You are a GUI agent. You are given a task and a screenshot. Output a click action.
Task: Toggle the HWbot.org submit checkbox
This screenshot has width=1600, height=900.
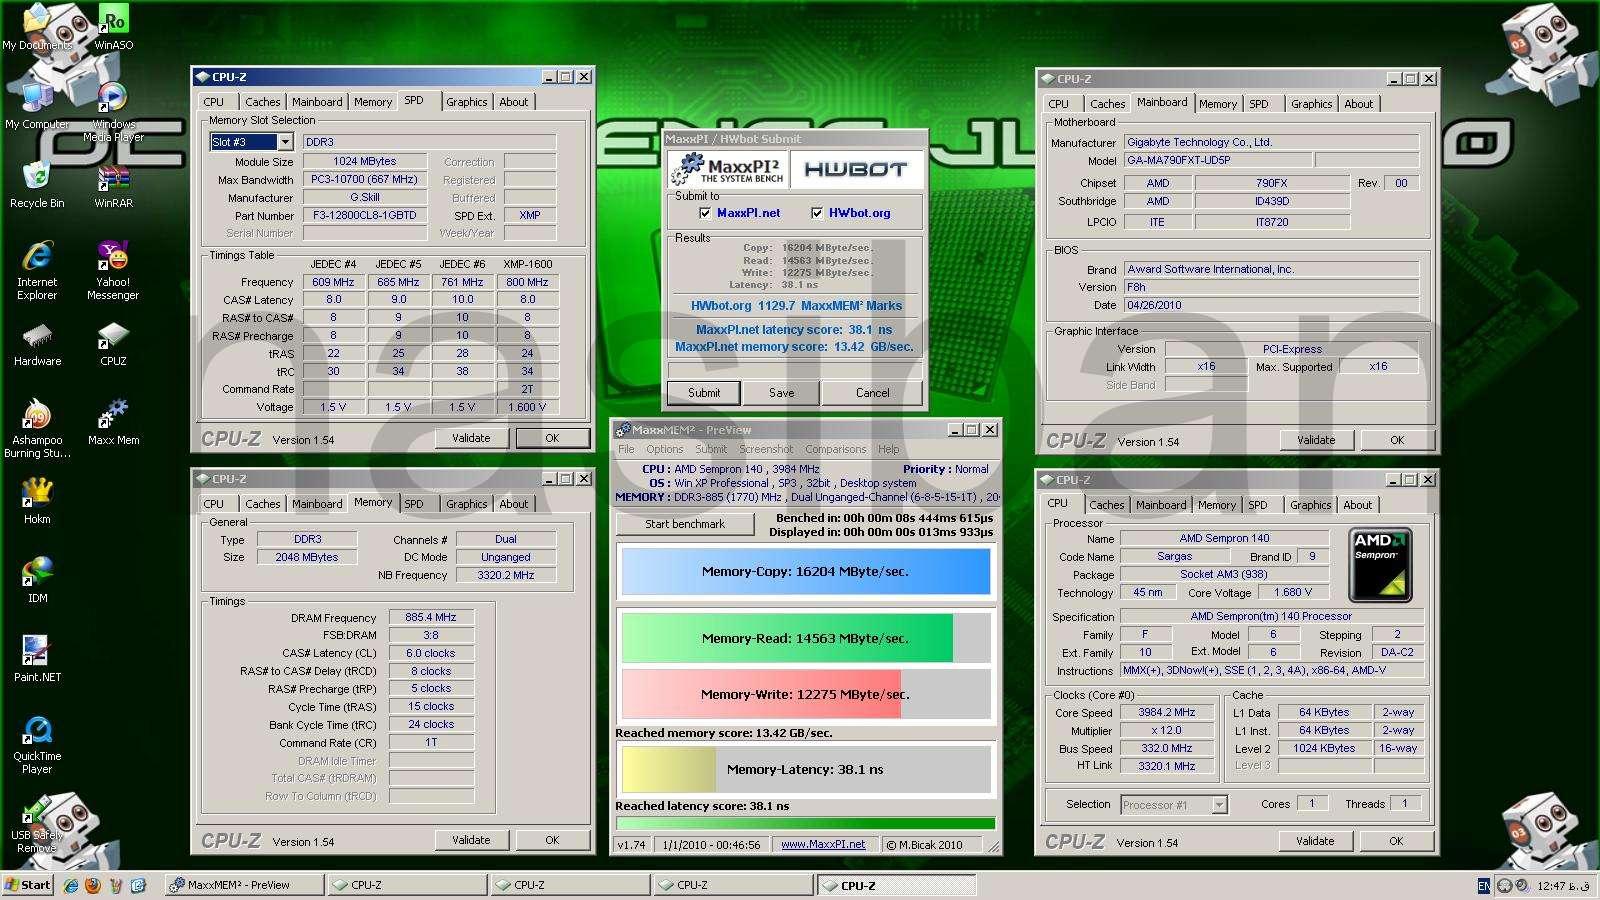coord(817,213)
